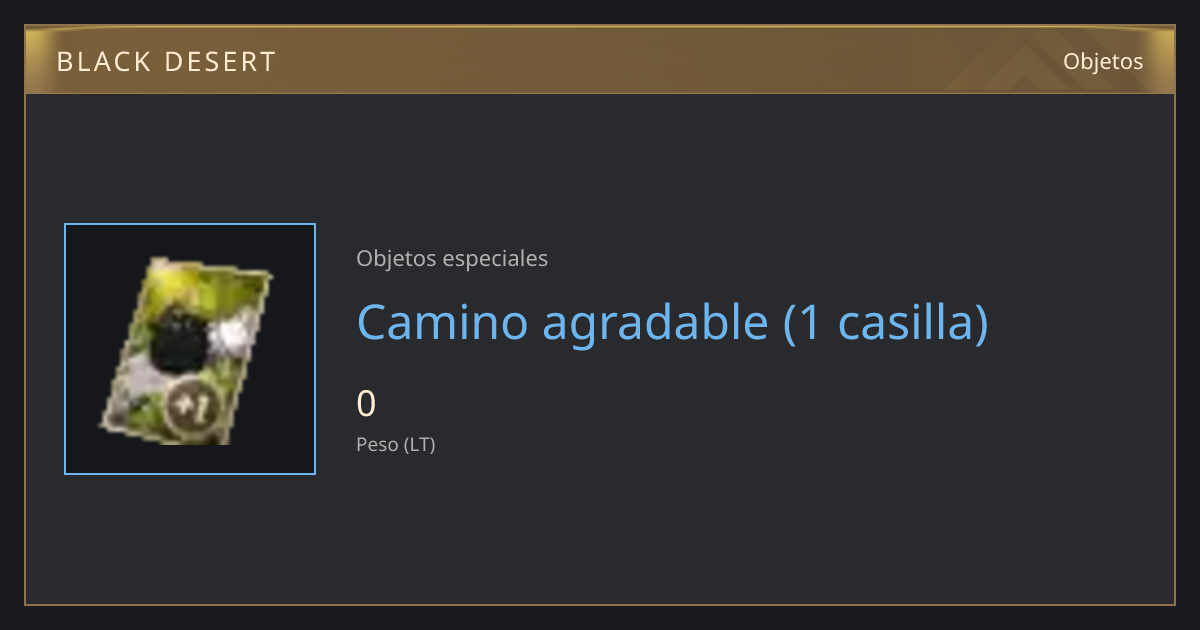
Task: Open the Camino agradable (1 casilla) title
Action: tap(673, 322)
